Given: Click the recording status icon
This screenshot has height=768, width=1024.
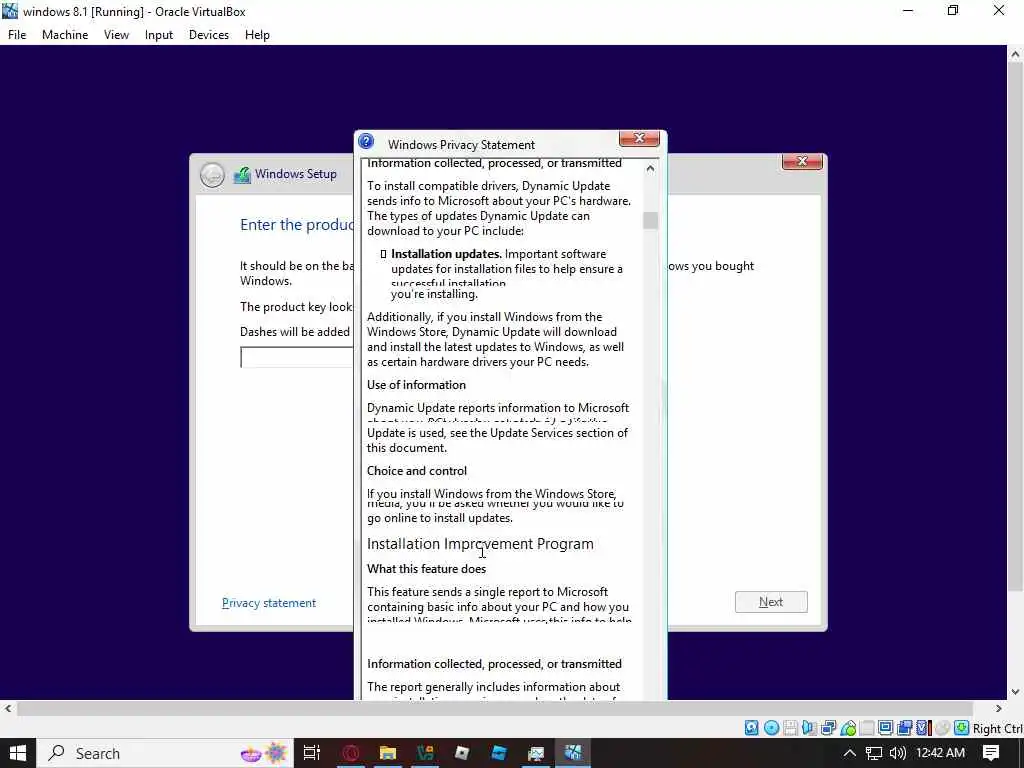Looking at the screenshot, I should (904, 728).
